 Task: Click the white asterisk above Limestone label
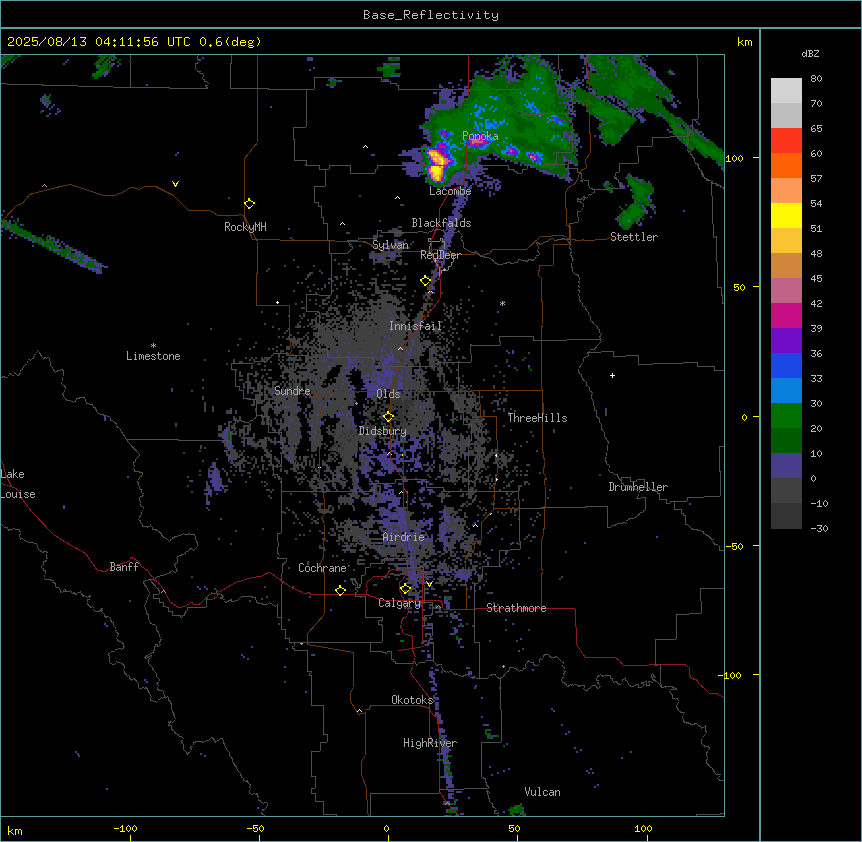(x=153, y=346)
